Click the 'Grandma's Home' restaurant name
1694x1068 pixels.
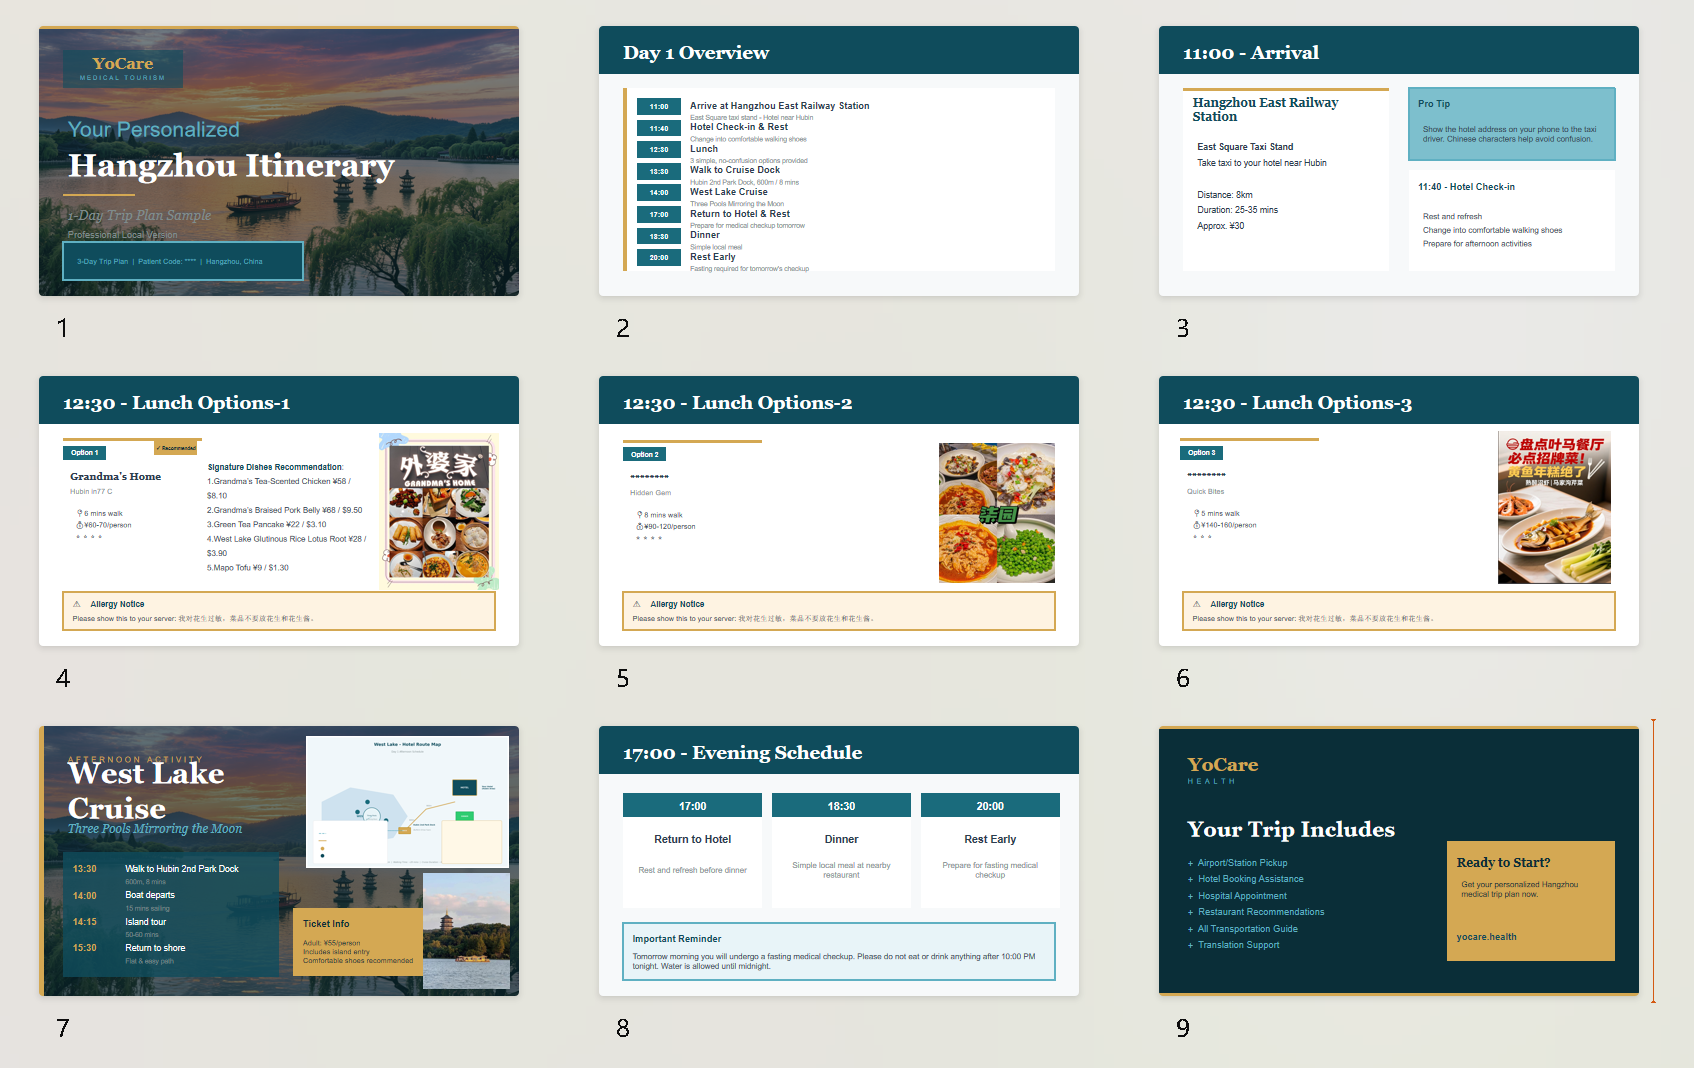point(115,477)
